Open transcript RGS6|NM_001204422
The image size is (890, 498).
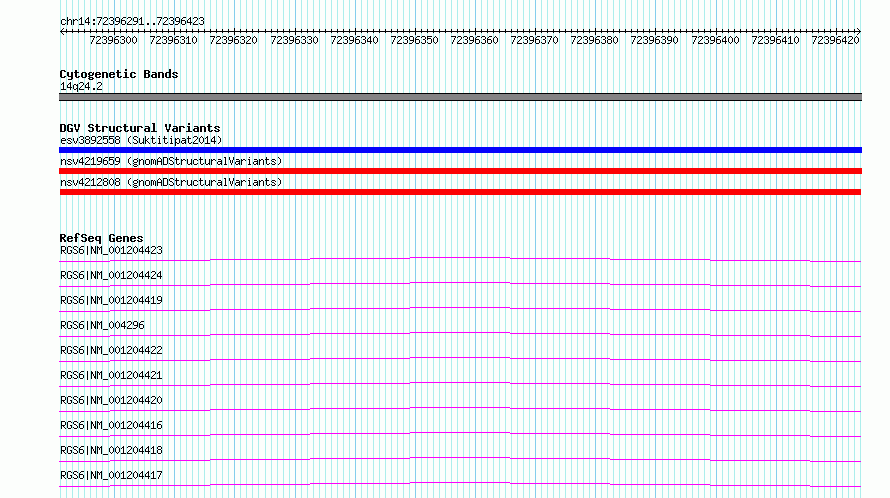click(111, 350)
